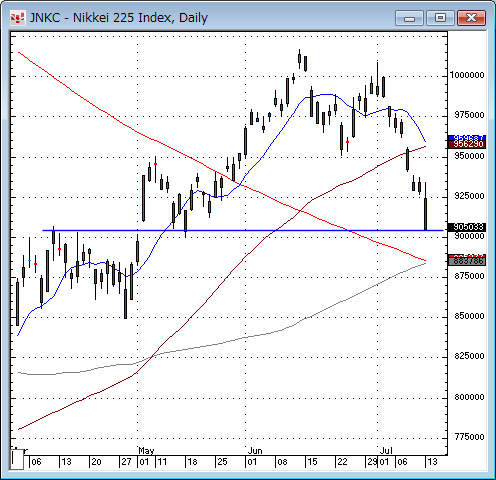Click the 925000 price axis label

click(469, 196)
